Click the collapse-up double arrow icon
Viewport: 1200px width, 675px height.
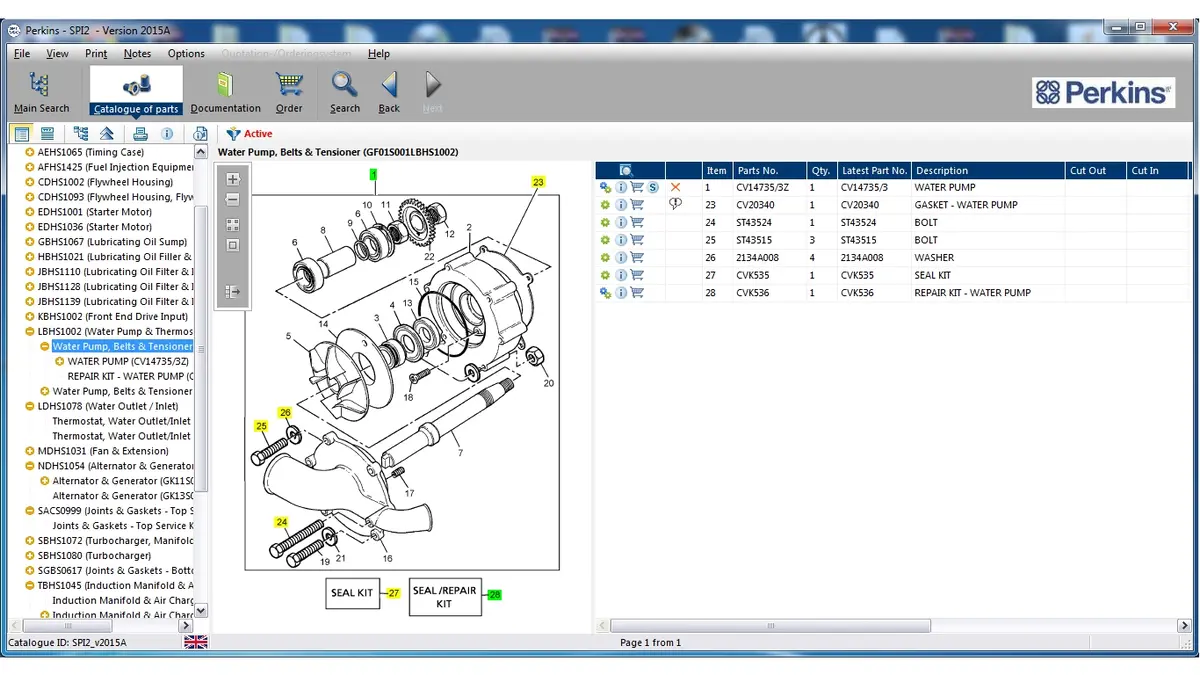click(106, 134)
